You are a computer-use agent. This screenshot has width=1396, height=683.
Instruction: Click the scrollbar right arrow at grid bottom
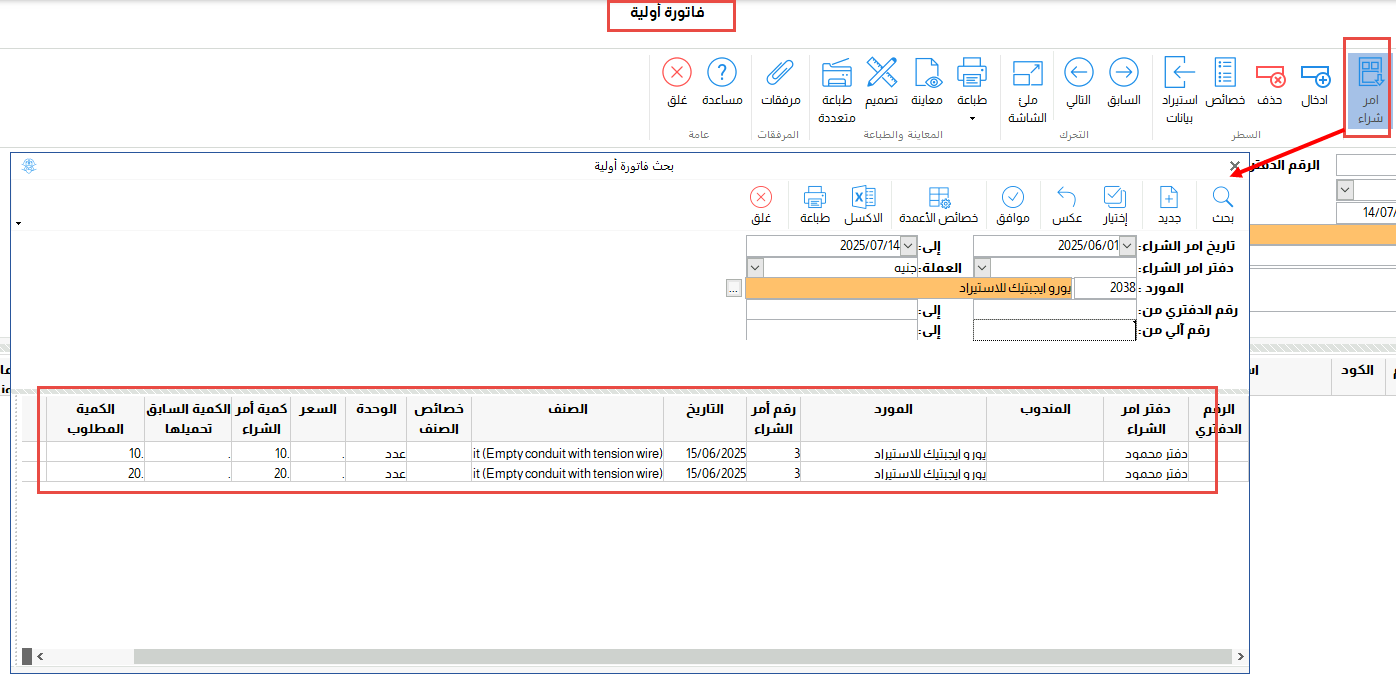(x=1241, y=656)
